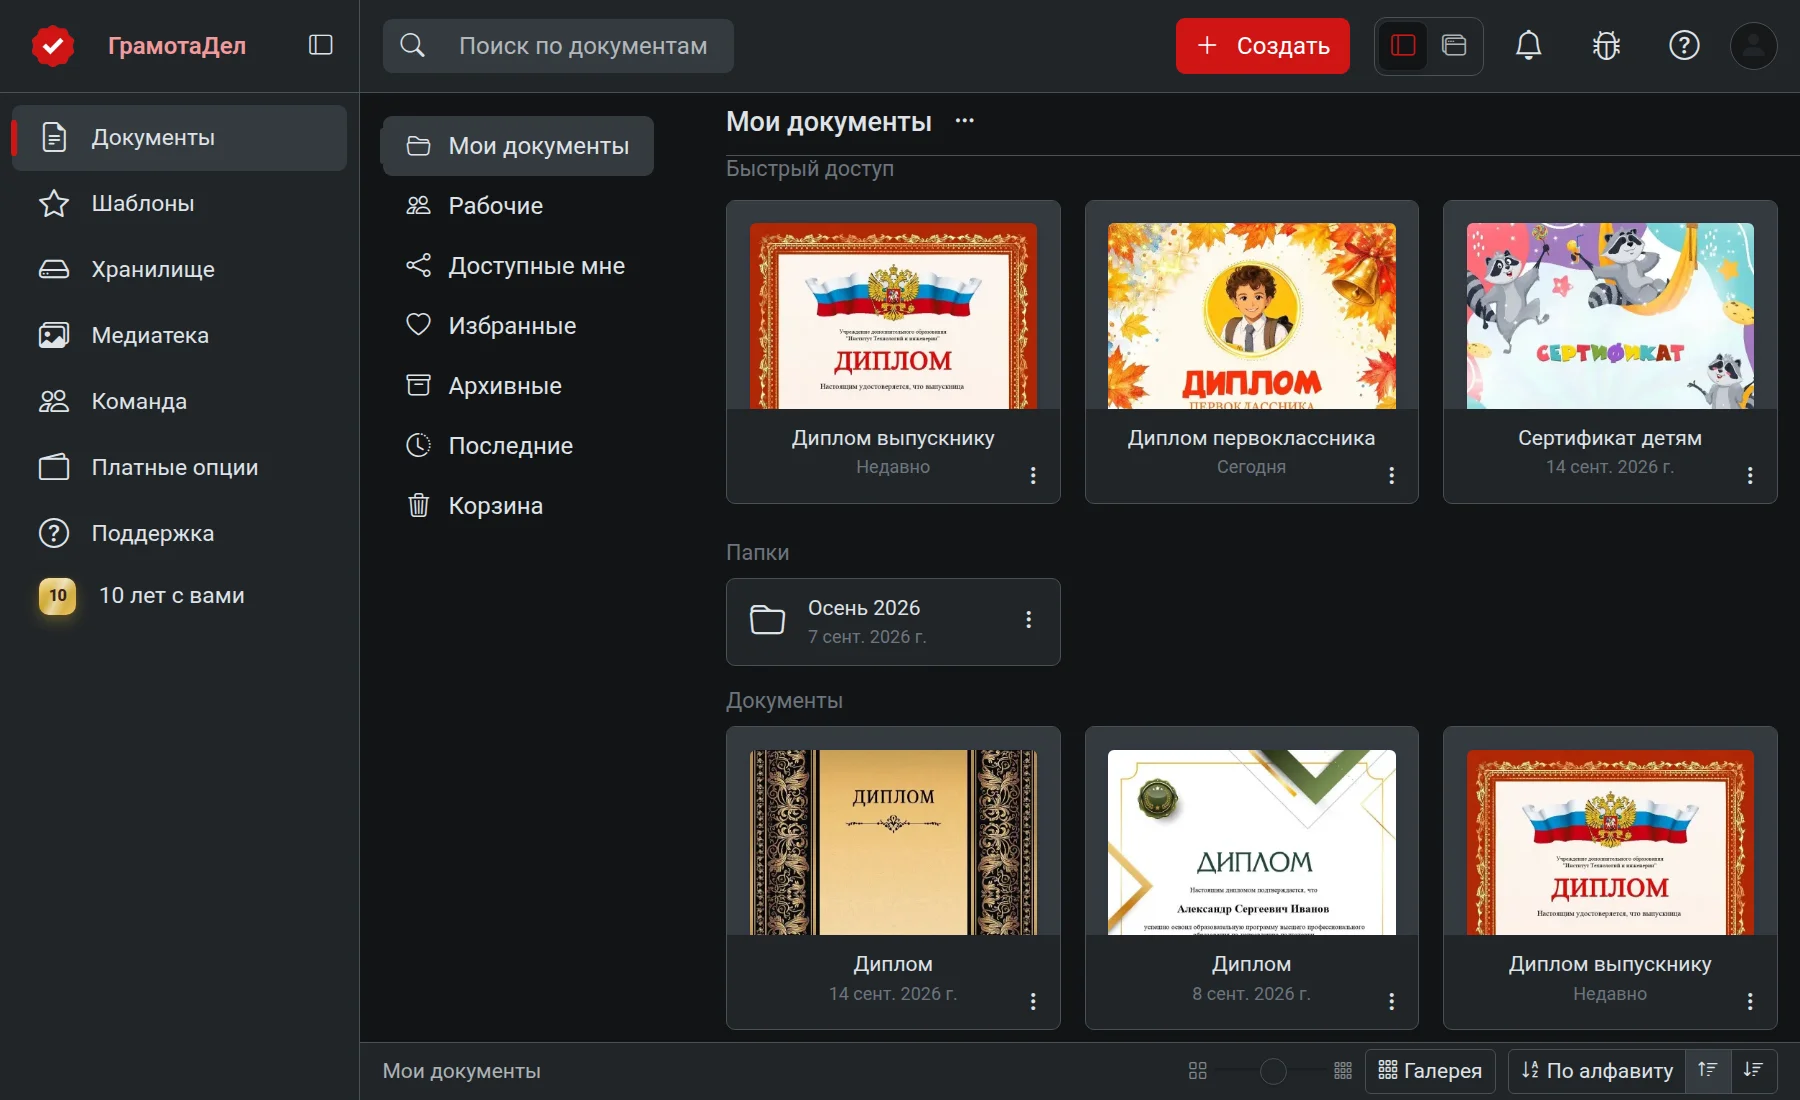The width and height of the screenshot is (1800, 1100).
Task: Open Шаблоны in sidebar
Action: pos(179,204)
